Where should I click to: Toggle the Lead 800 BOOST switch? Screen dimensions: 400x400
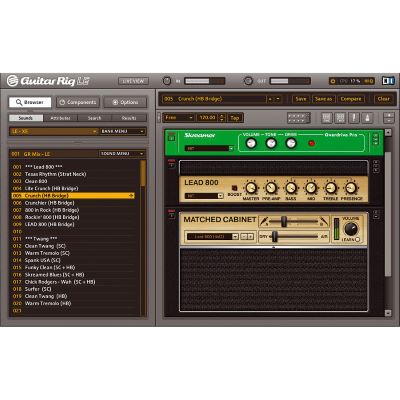click(234, 188)
